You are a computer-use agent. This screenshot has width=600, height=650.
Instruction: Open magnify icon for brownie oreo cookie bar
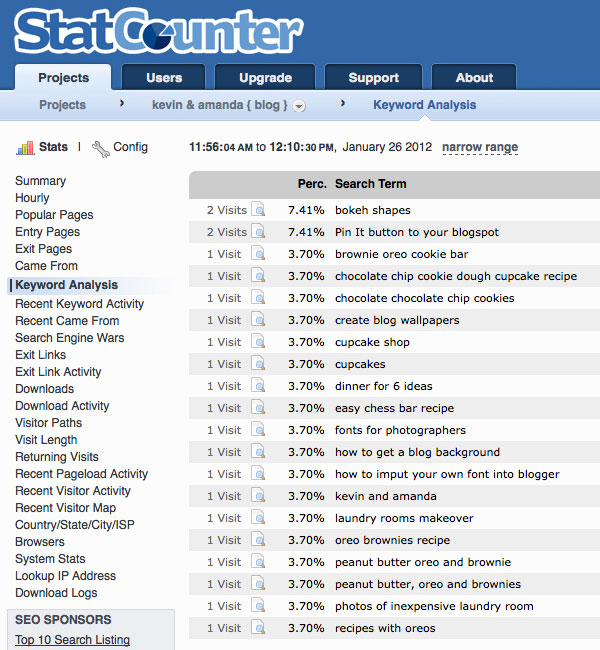click(x=258, y=253)
